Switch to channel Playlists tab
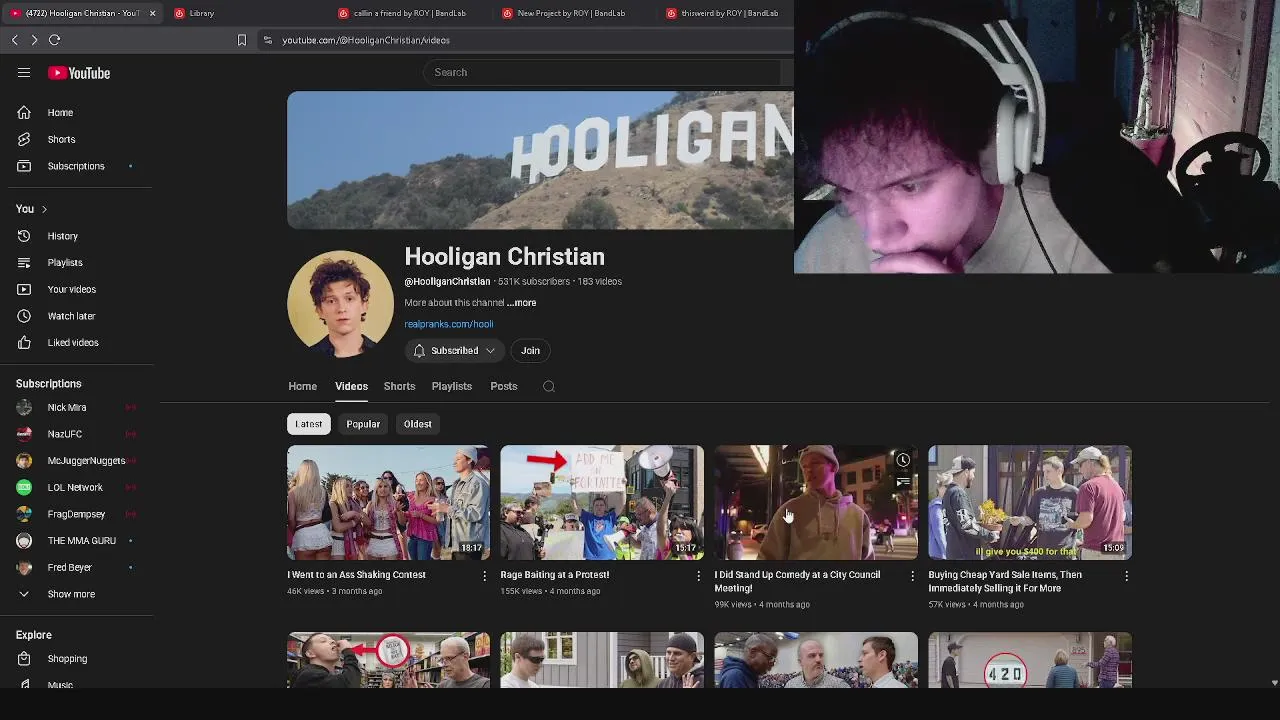This screenshot has width=1280, height=720. coord(451,386)
